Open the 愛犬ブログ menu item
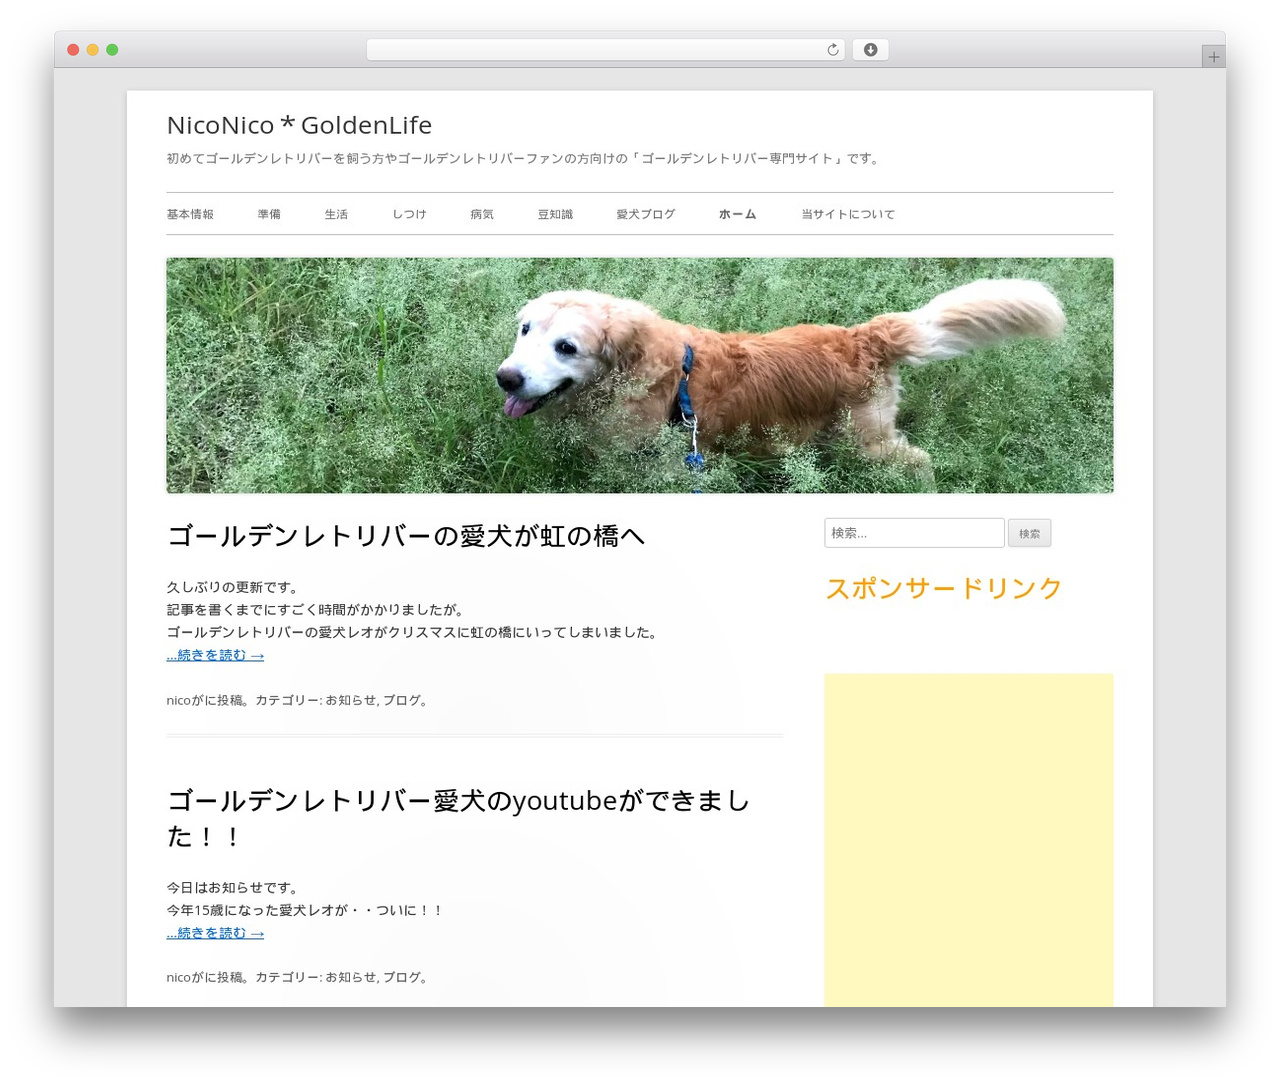Image resolution: width=1280 pixels, height=1084 pixels. (x=646, y=214)
